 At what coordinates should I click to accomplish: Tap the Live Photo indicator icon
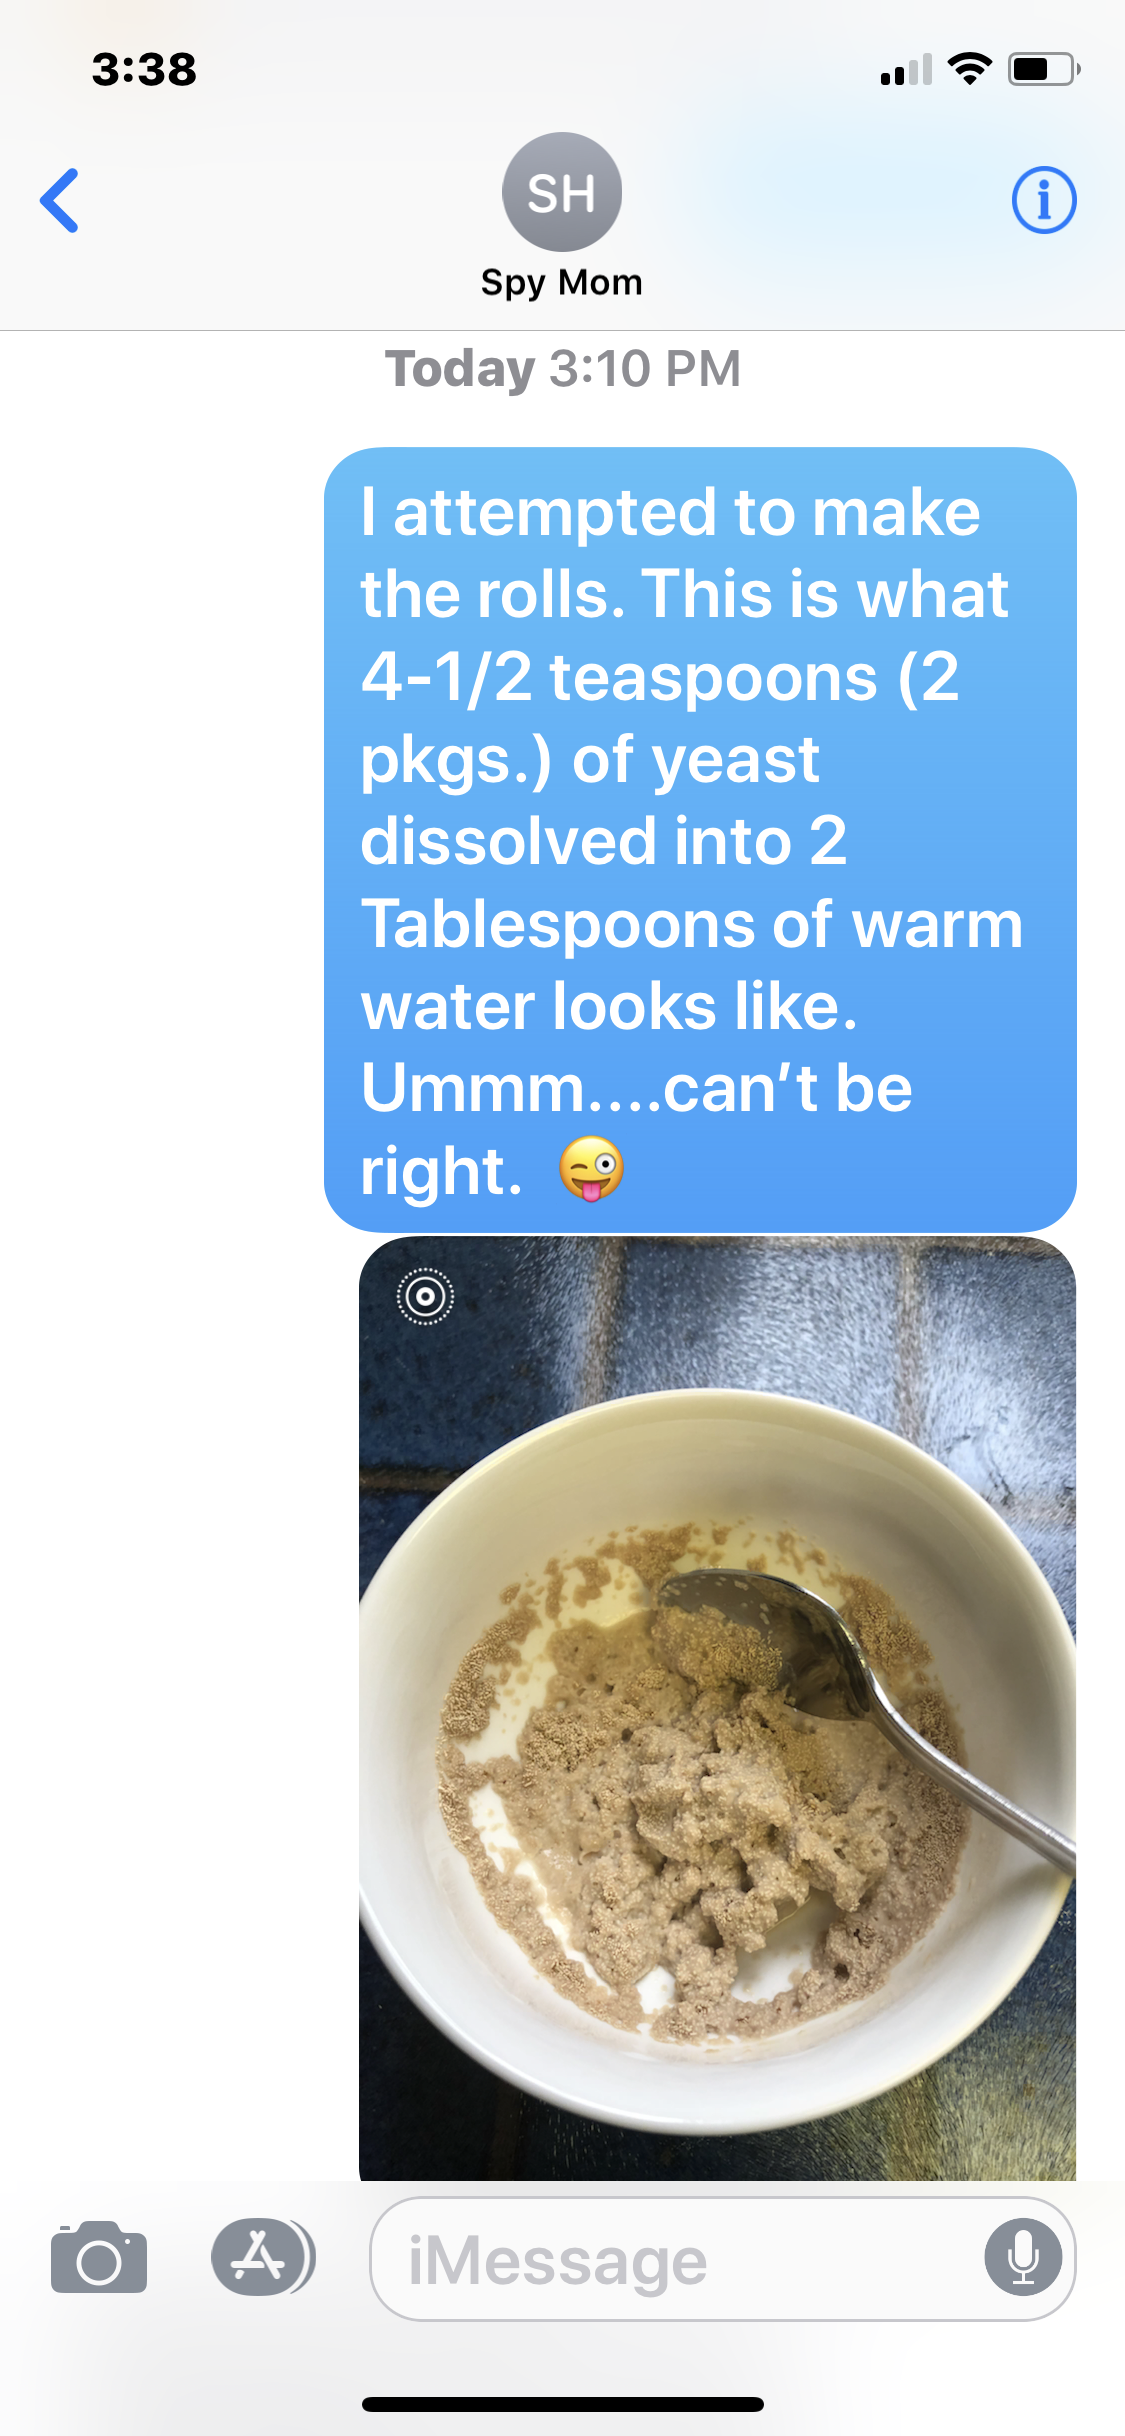425,1297
